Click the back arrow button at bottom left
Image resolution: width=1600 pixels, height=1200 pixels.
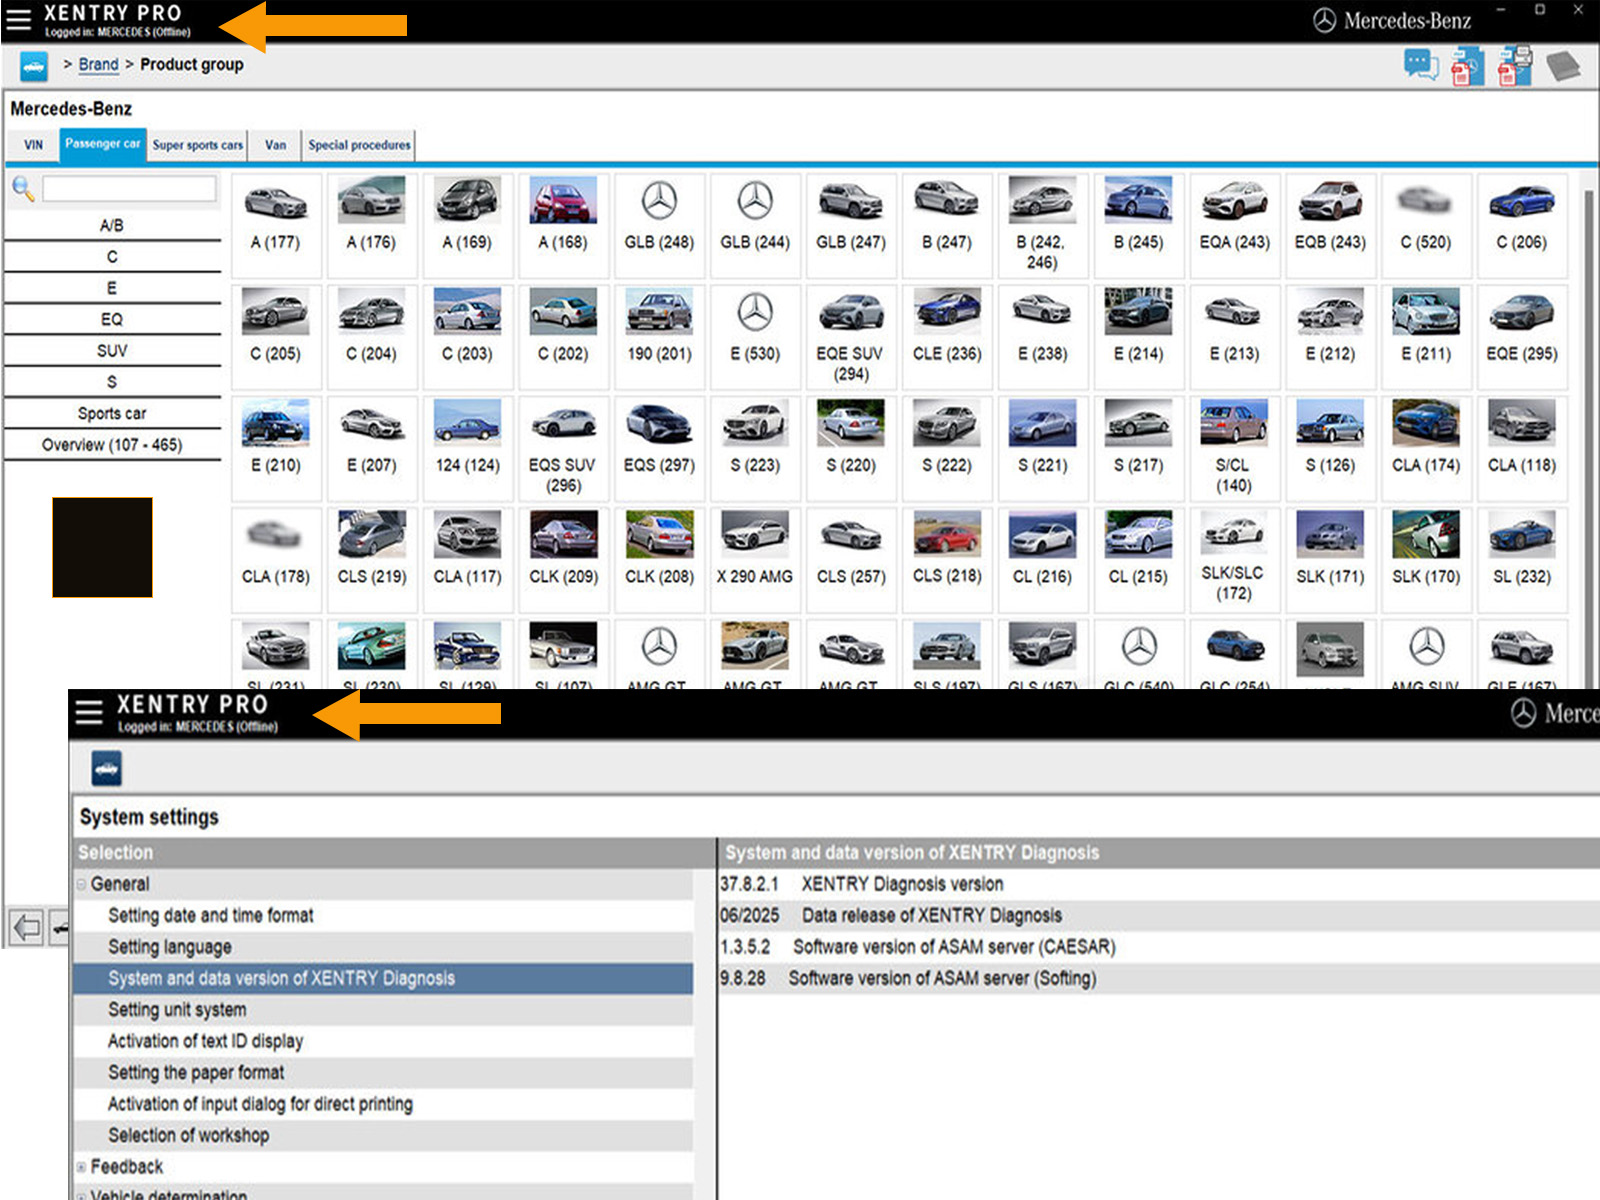(26, 927)
